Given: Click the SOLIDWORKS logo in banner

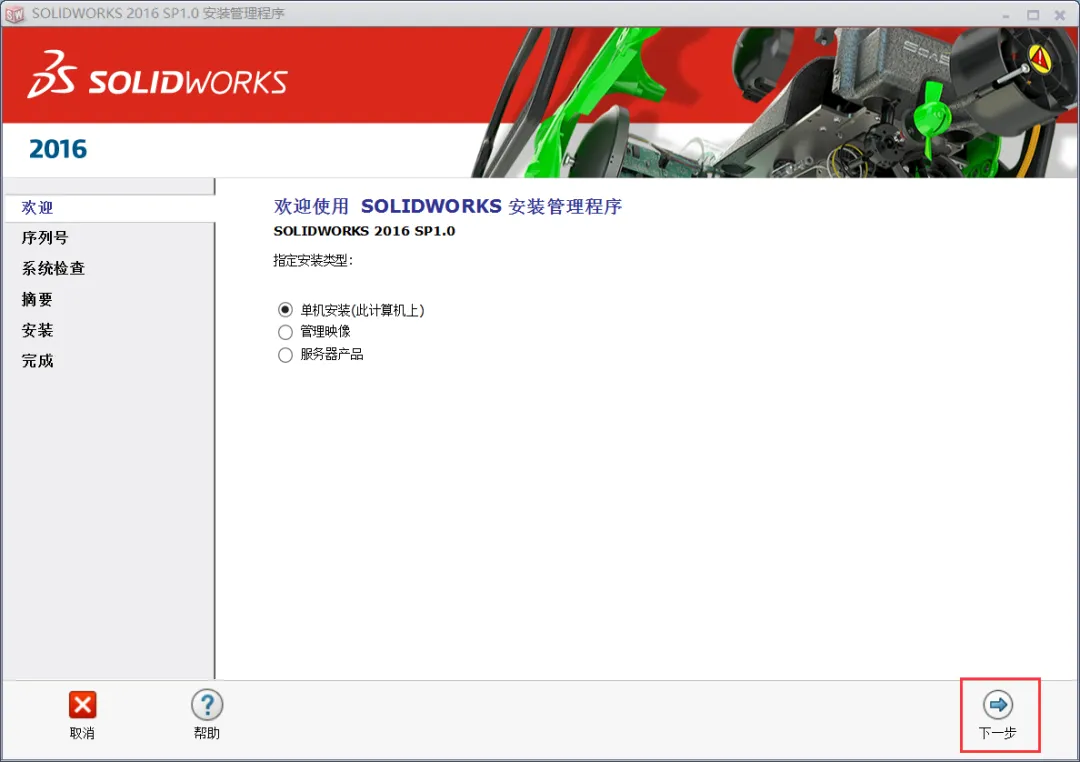Looking at the screenshot, I should [157, 74].
